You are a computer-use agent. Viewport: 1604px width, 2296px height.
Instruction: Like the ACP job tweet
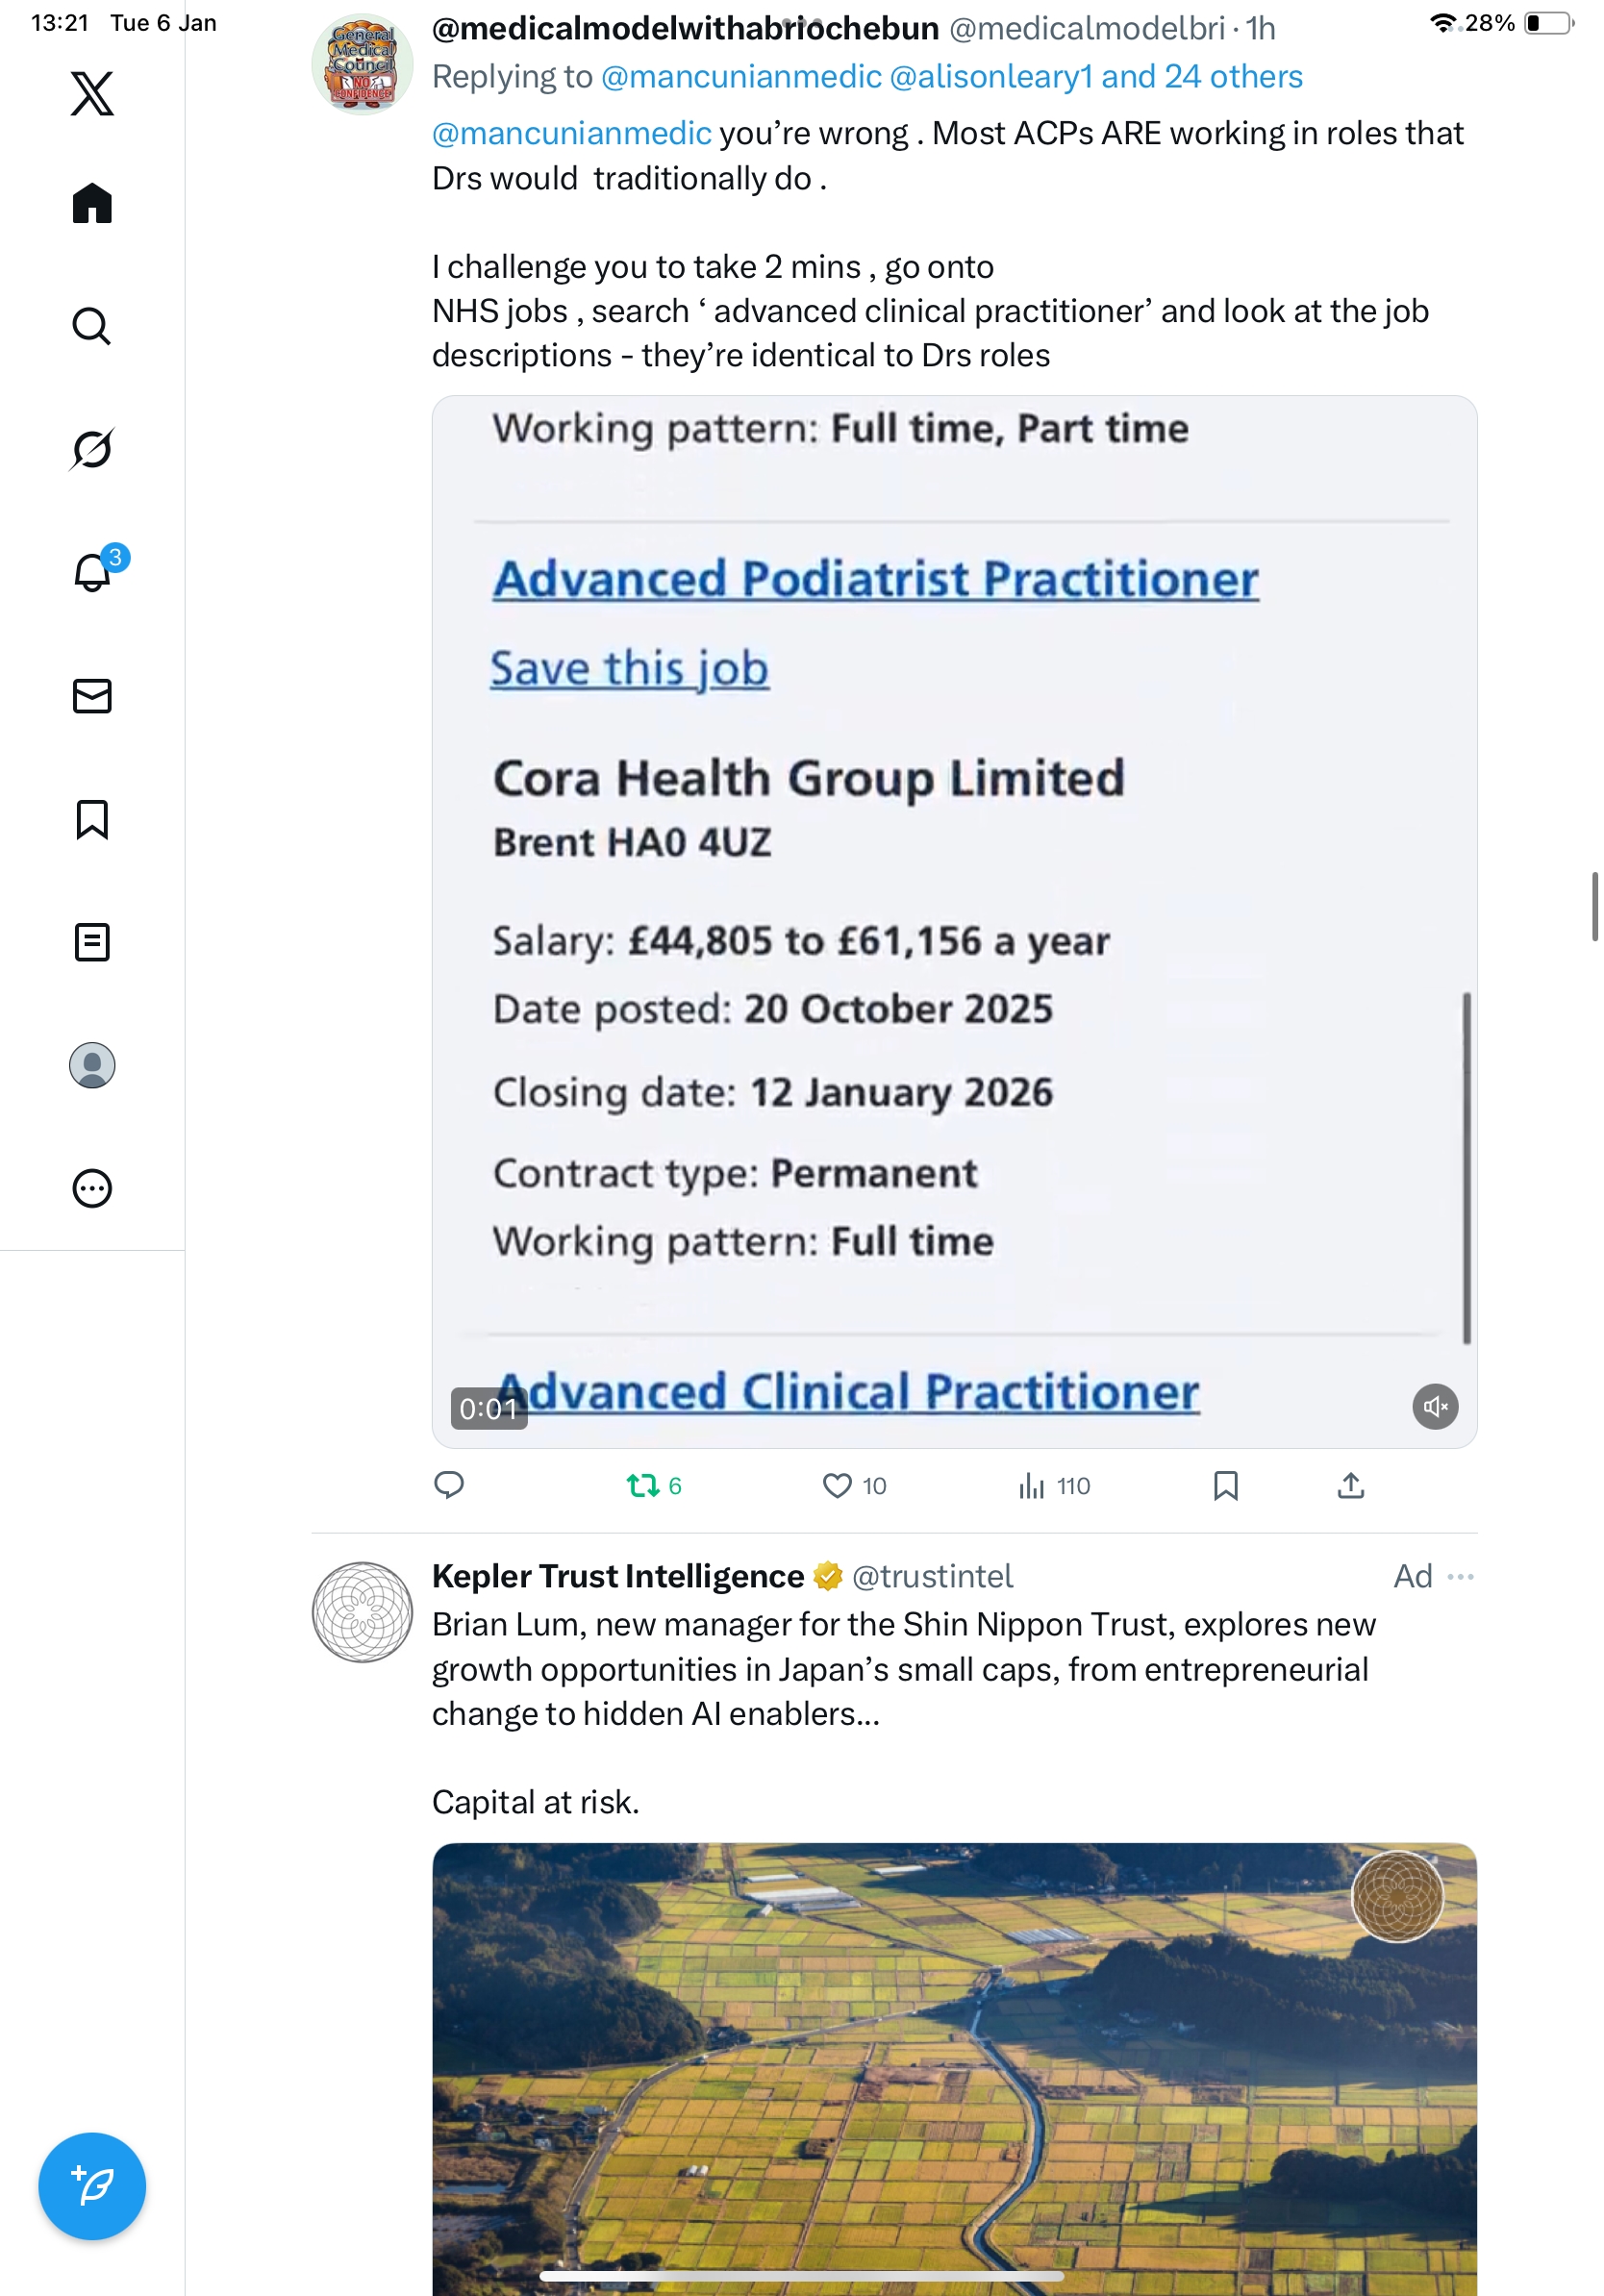coord(837,1486)
